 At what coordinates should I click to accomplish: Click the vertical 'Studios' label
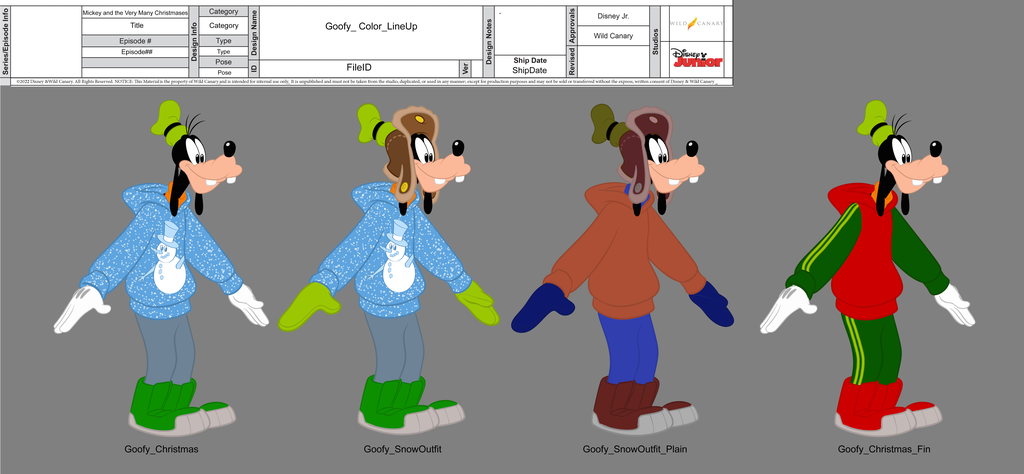click(655, 42)
